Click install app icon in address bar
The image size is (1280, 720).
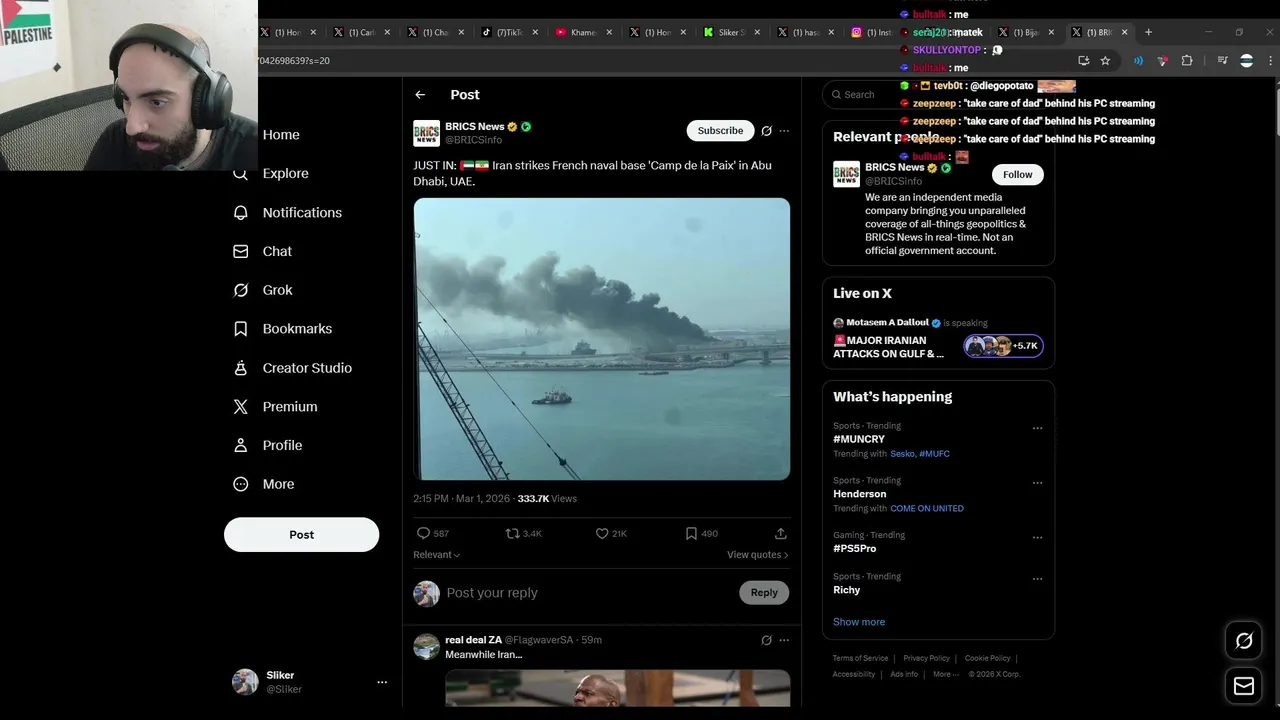click(1083, 61)
